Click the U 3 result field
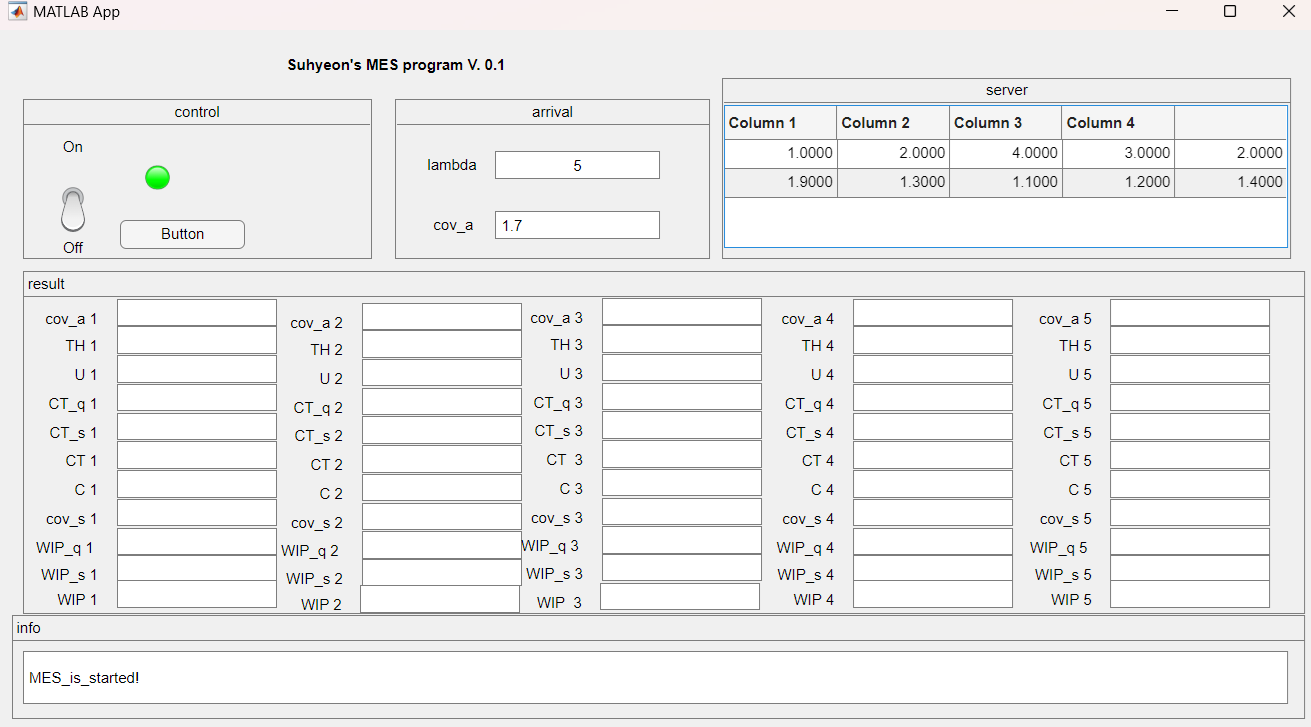This screenshot has width=1311, height=727. pos(682,368)
